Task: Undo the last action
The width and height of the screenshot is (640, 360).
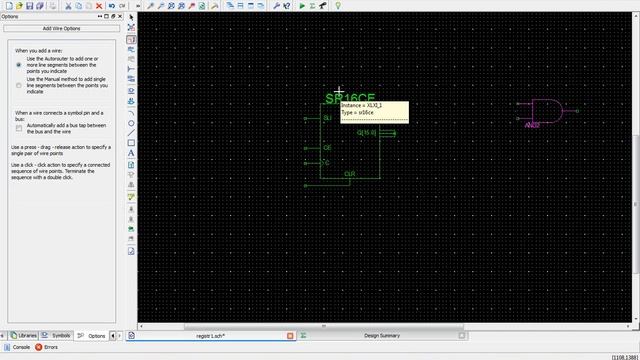Action: 111,6
